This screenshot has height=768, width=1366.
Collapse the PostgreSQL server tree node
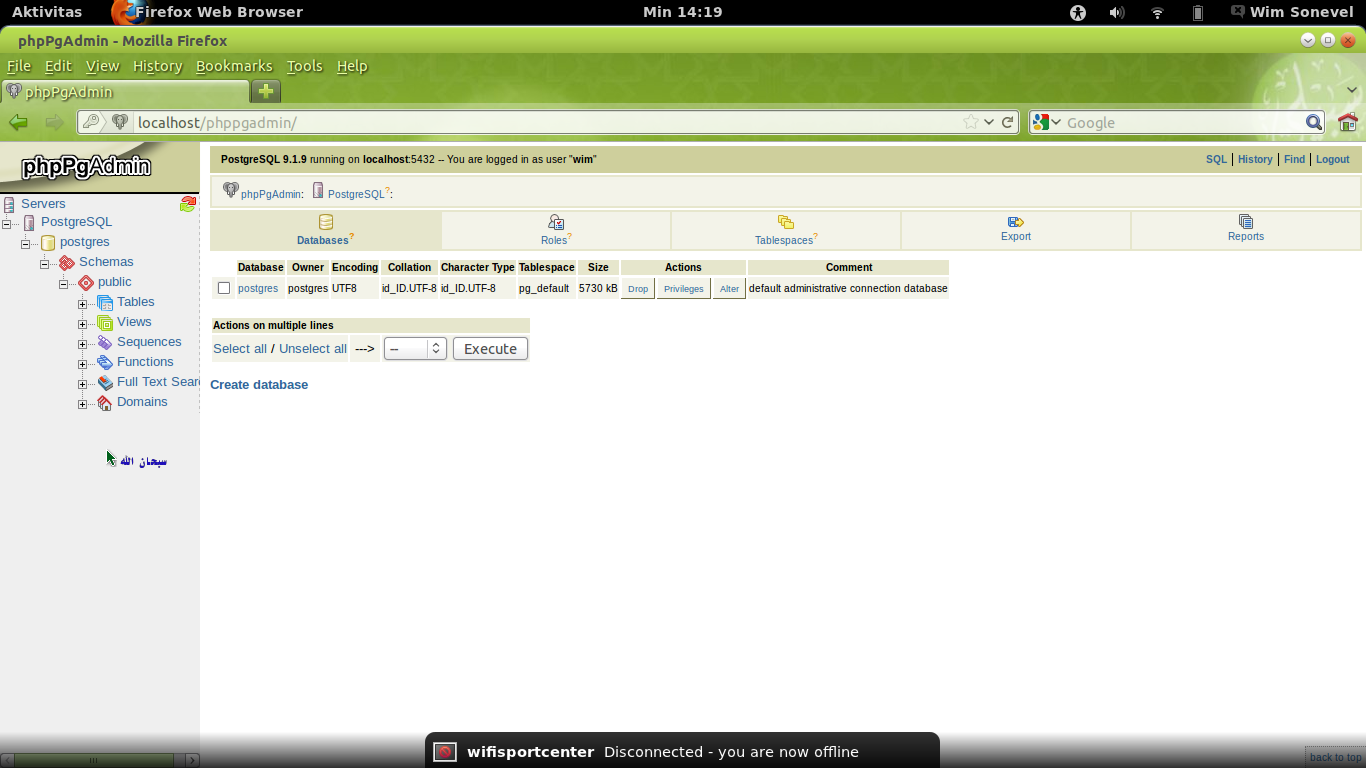(7, 223)
